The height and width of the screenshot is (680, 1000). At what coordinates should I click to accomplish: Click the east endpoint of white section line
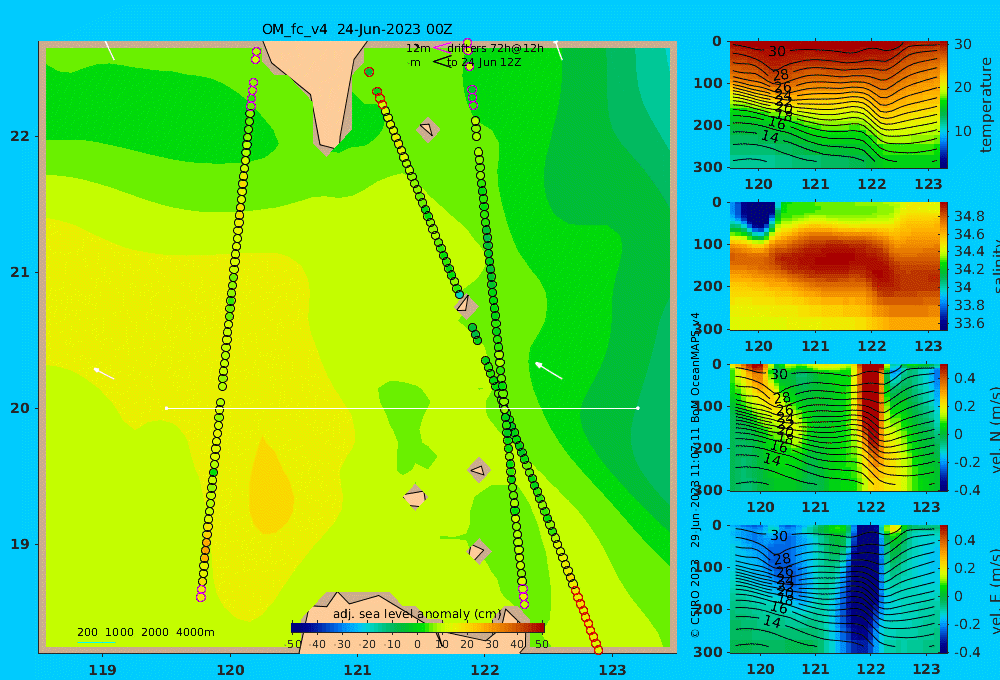[x=638, y=408]
